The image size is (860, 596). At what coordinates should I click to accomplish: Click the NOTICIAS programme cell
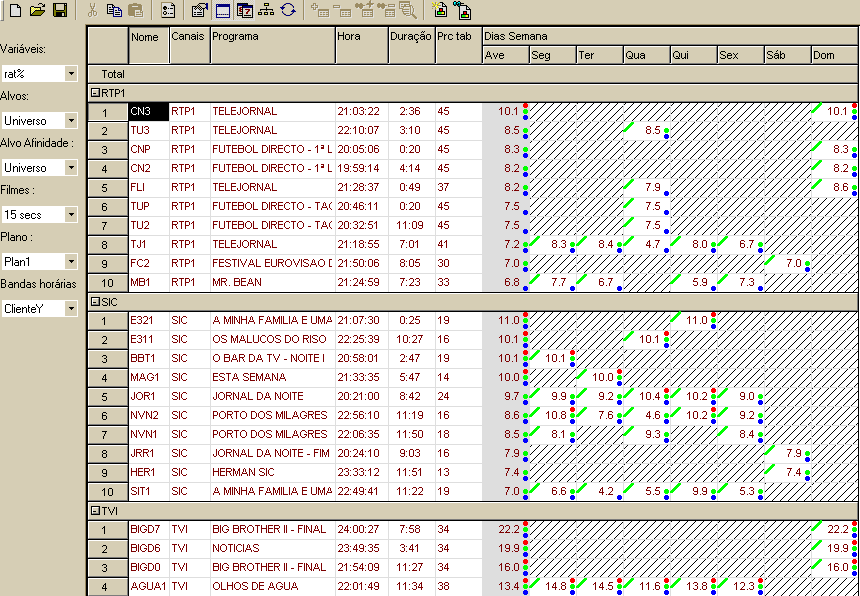pyautogui.click(x=273, y=548)
